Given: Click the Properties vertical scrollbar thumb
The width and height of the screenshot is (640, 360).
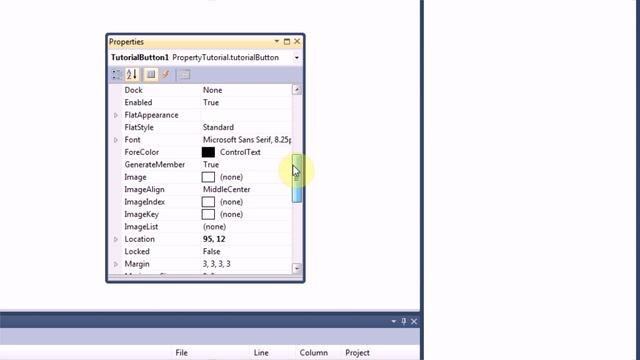Looking at the screenshot, I should [297, 178].
